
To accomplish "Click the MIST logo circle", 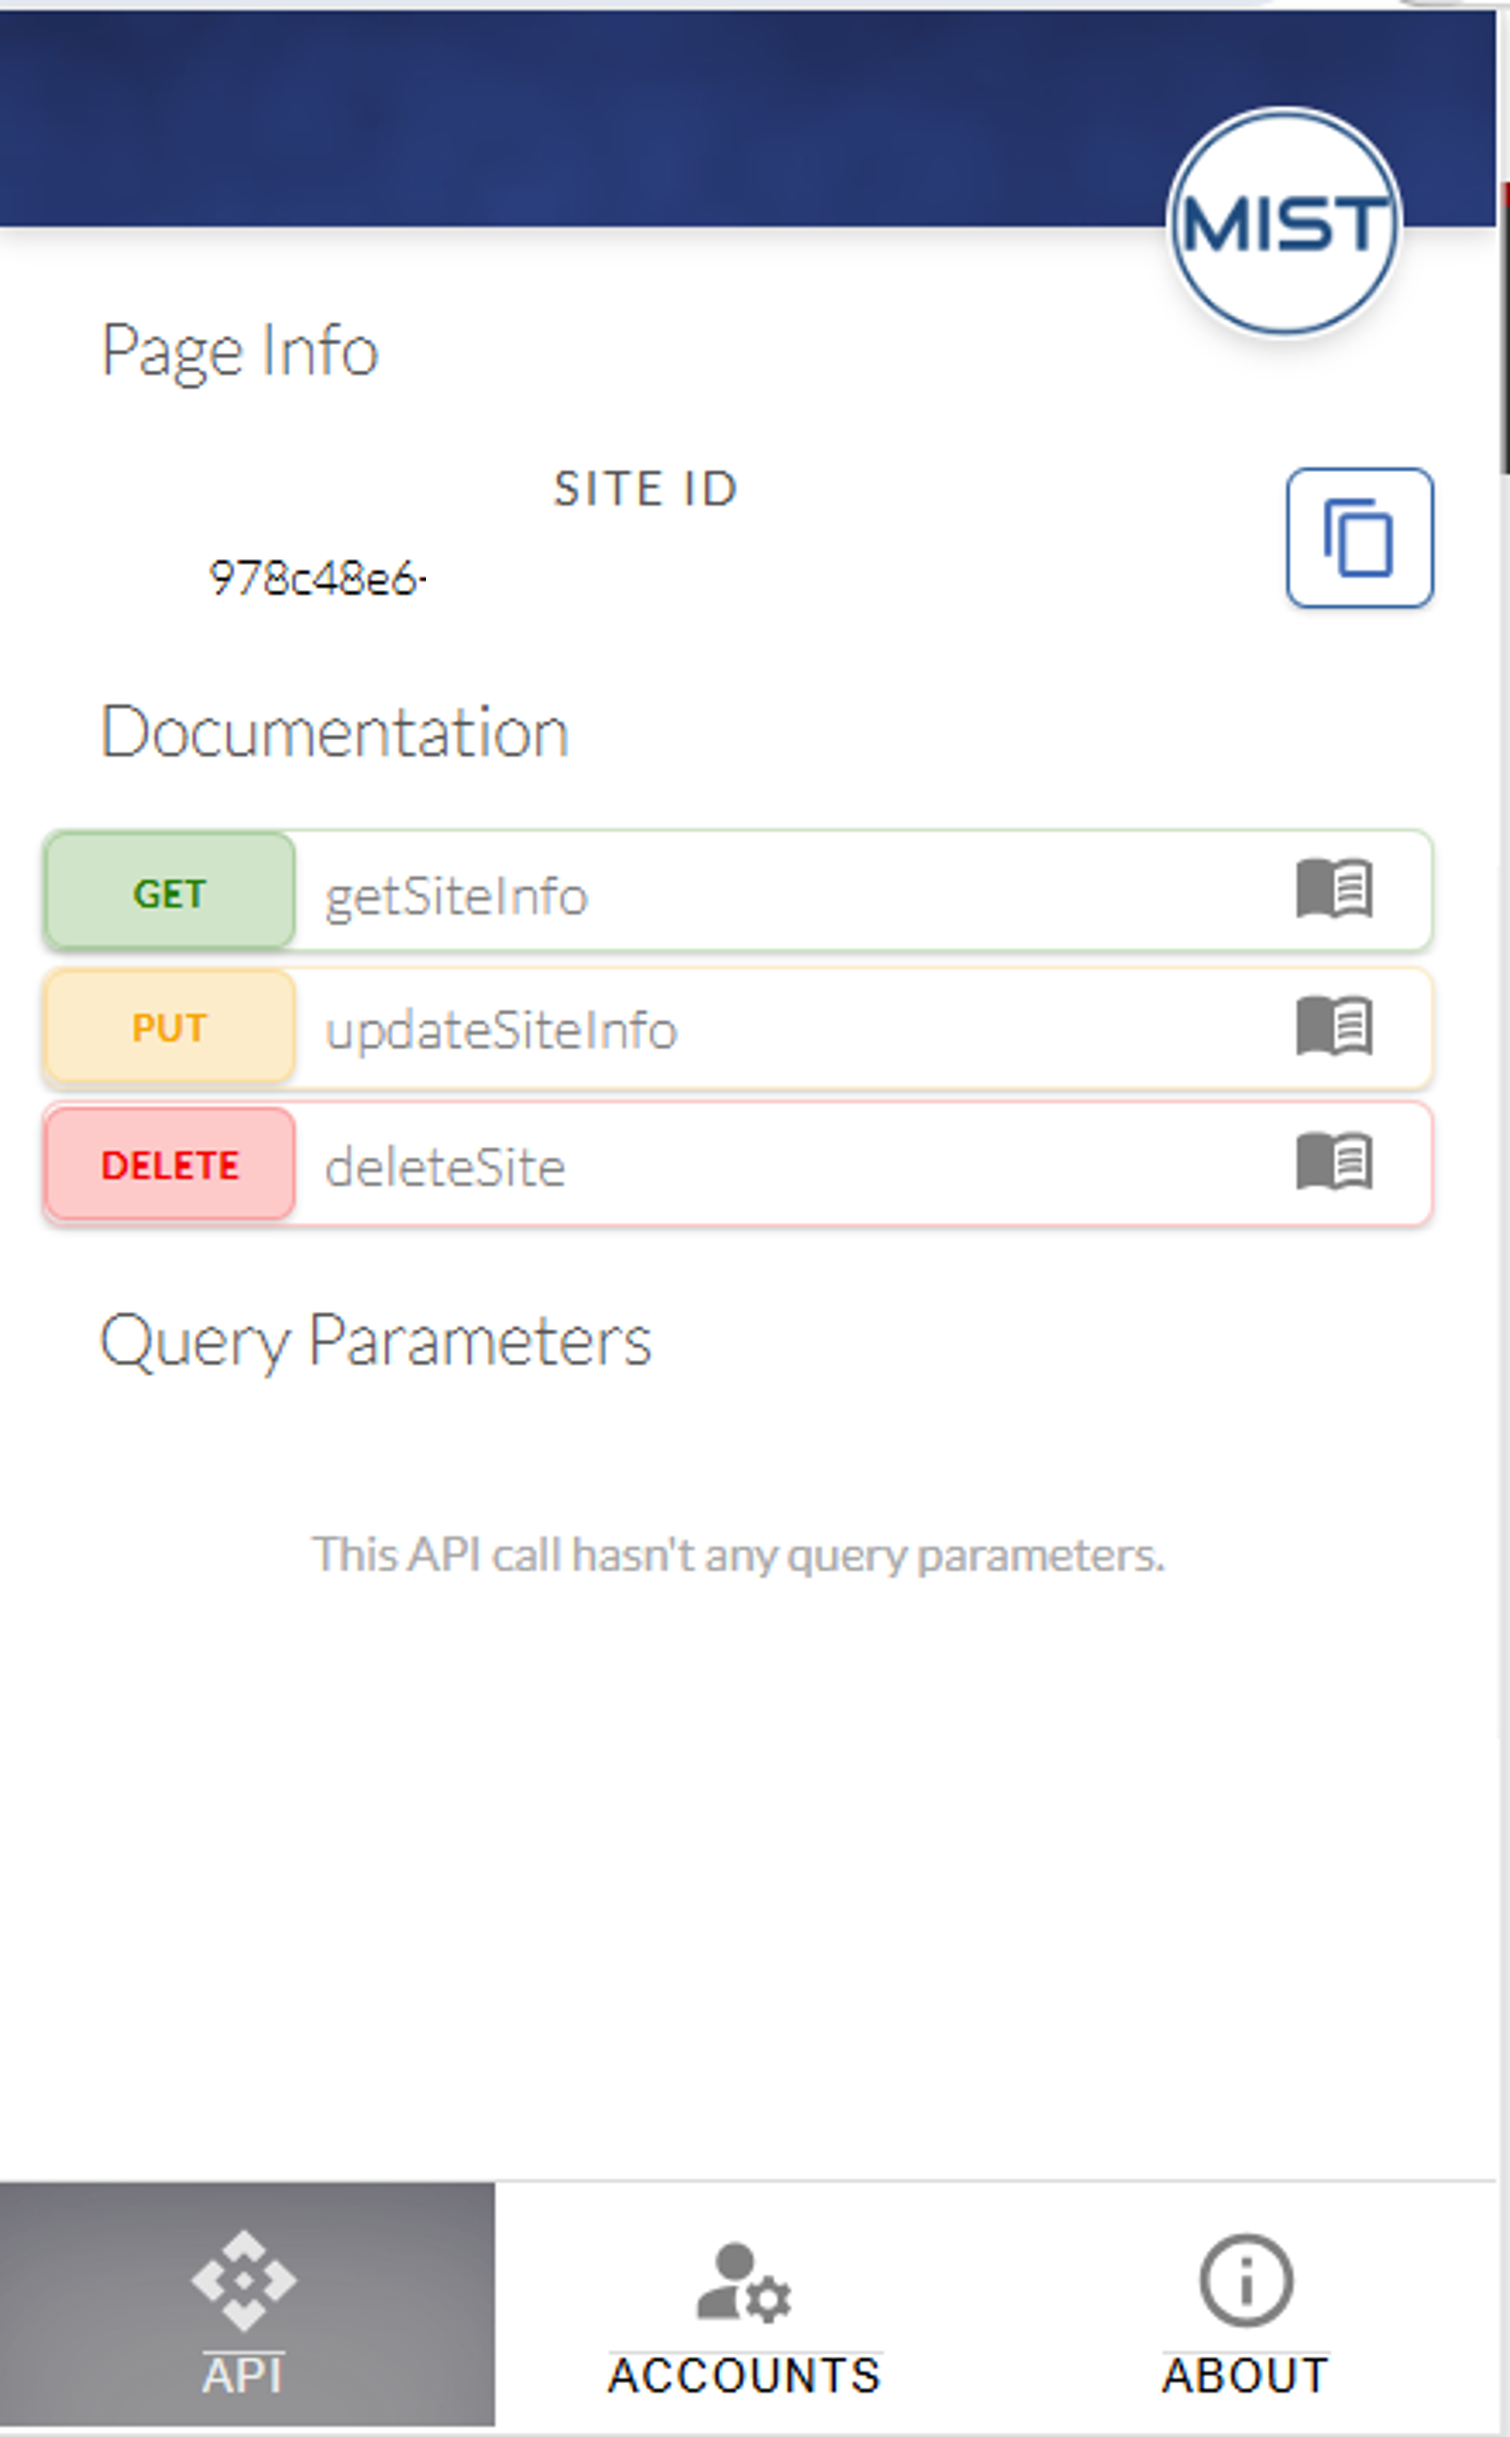I will pyautogui.click(x=1284, y=222).
